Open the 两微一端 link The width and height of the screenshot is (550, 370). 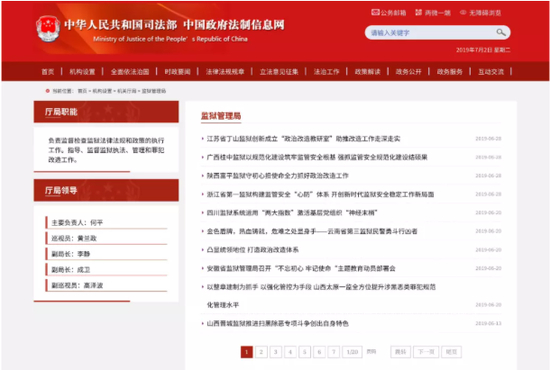tap(433, 13)
